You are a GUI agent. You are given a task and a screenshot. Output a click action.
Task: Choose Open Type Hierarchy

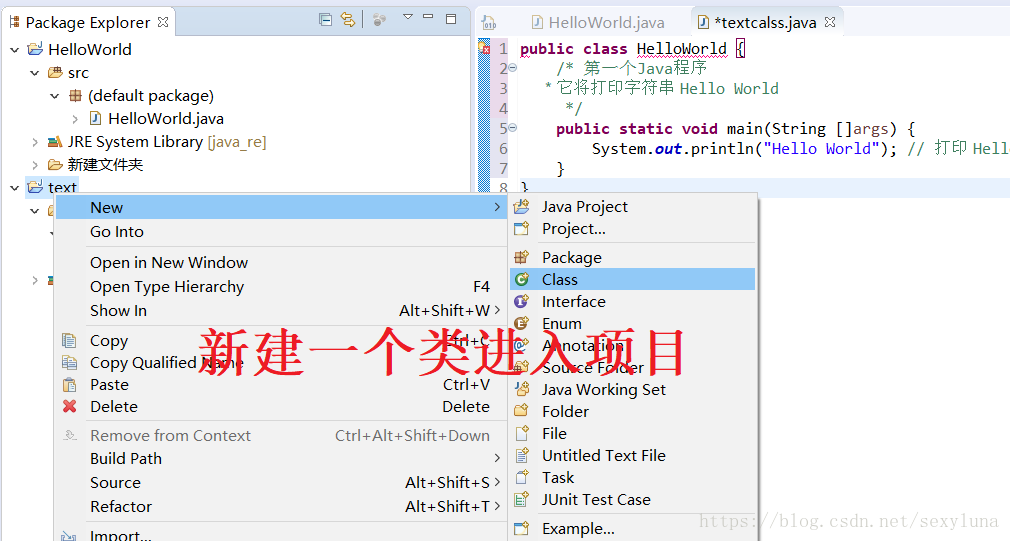[281, 287]
